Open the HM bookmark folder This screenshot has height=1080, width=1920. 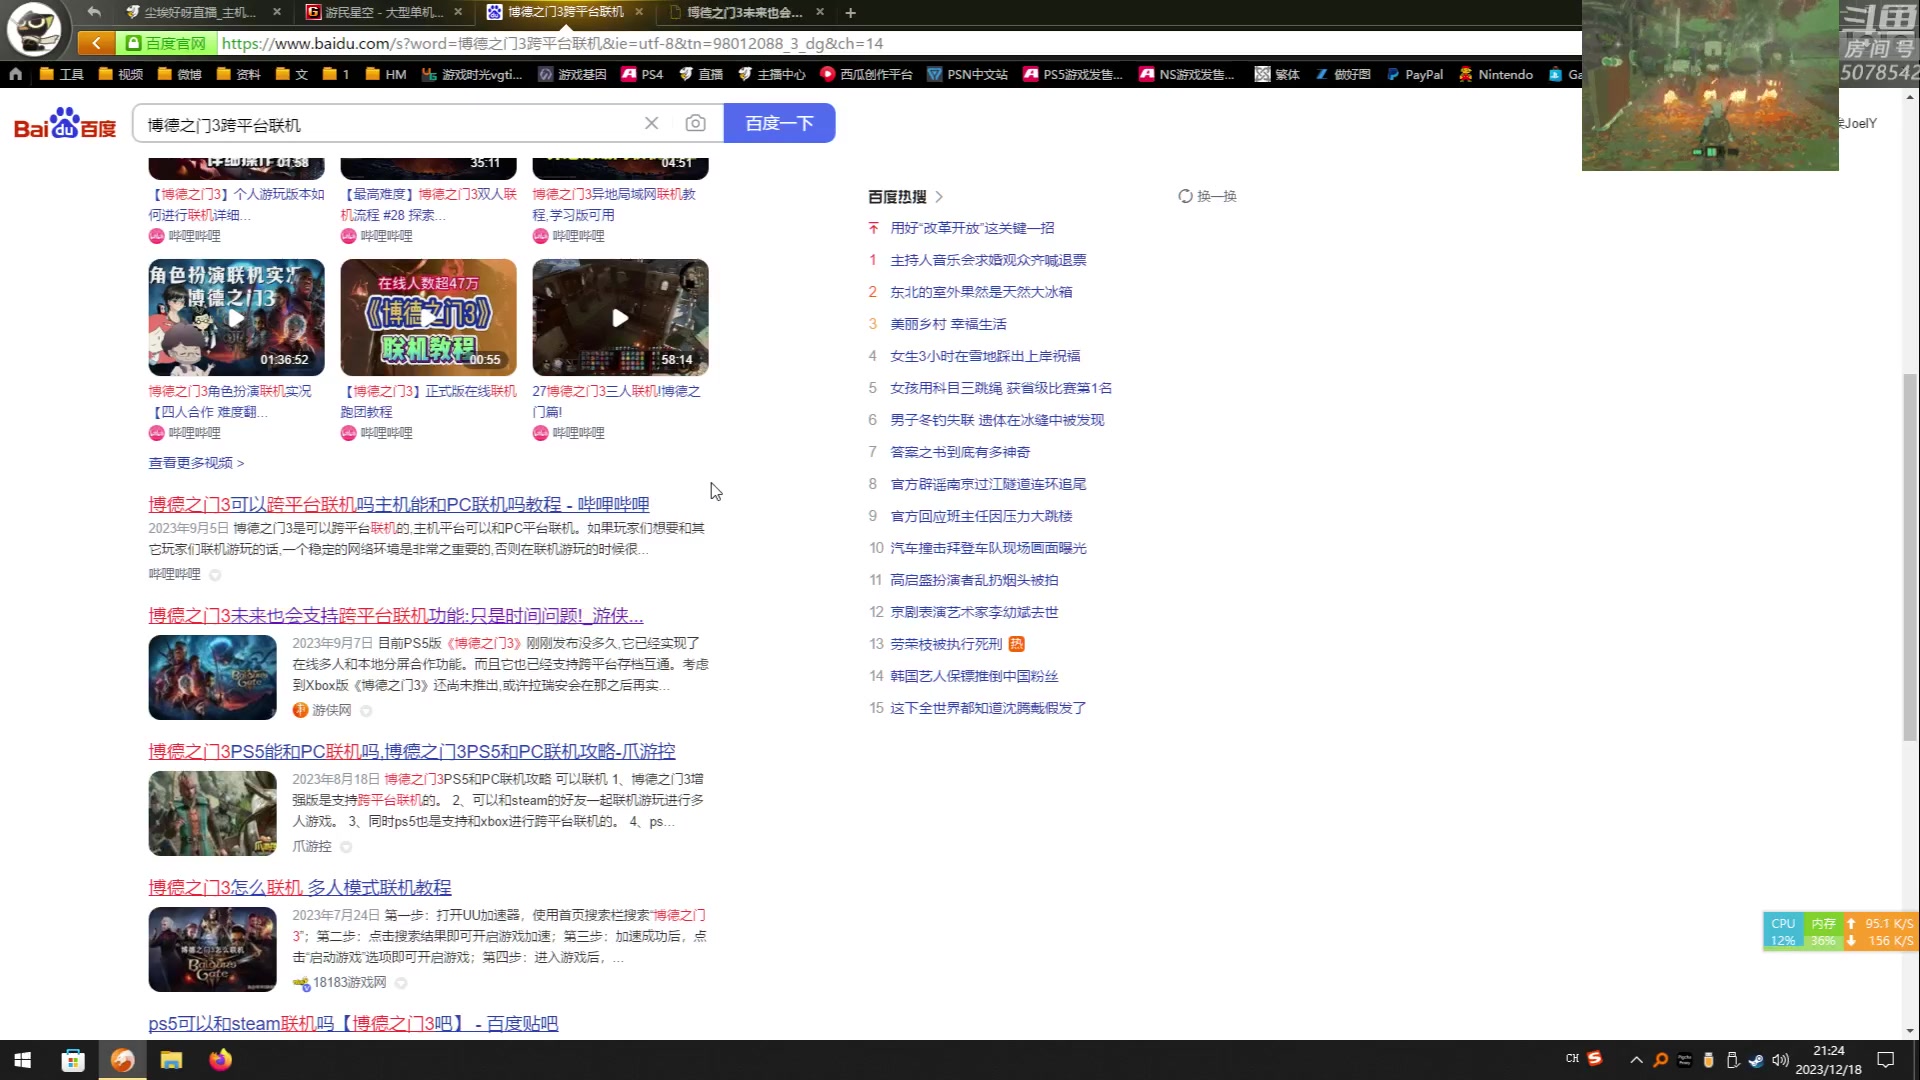[x=386, y=74]
